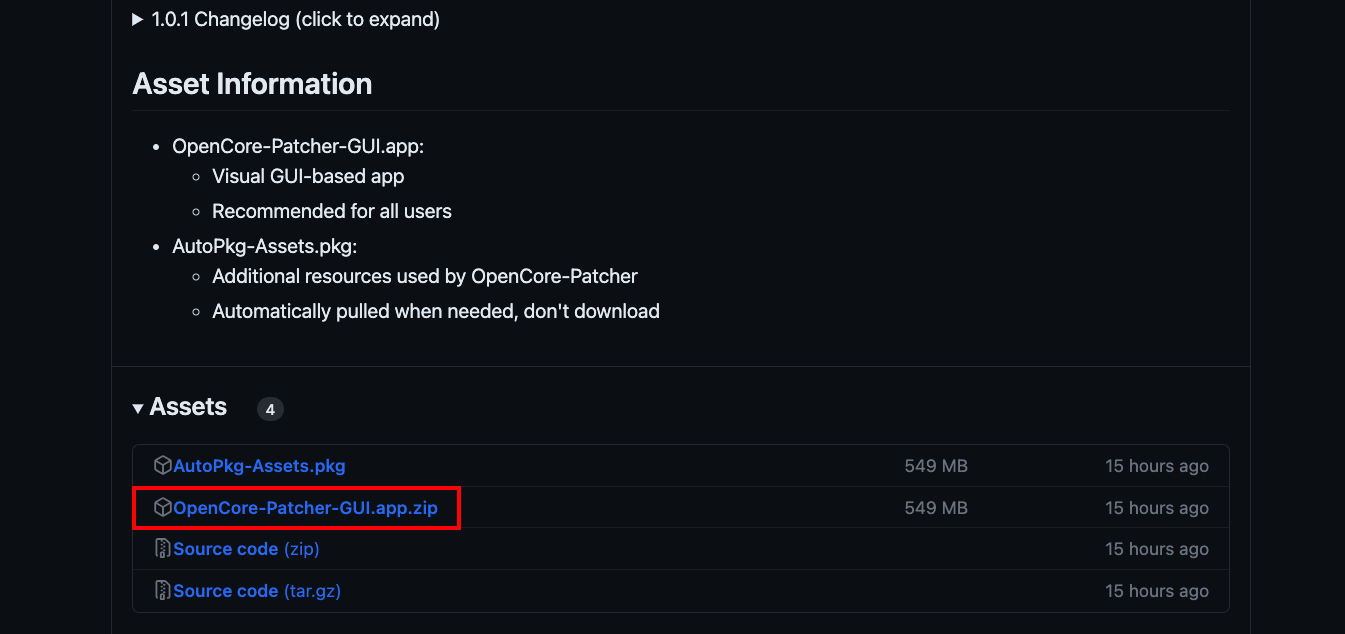
Task: Click the timestamp on the Source code (zip) row
Action: pyautogui.click(x=1156, y=549)
